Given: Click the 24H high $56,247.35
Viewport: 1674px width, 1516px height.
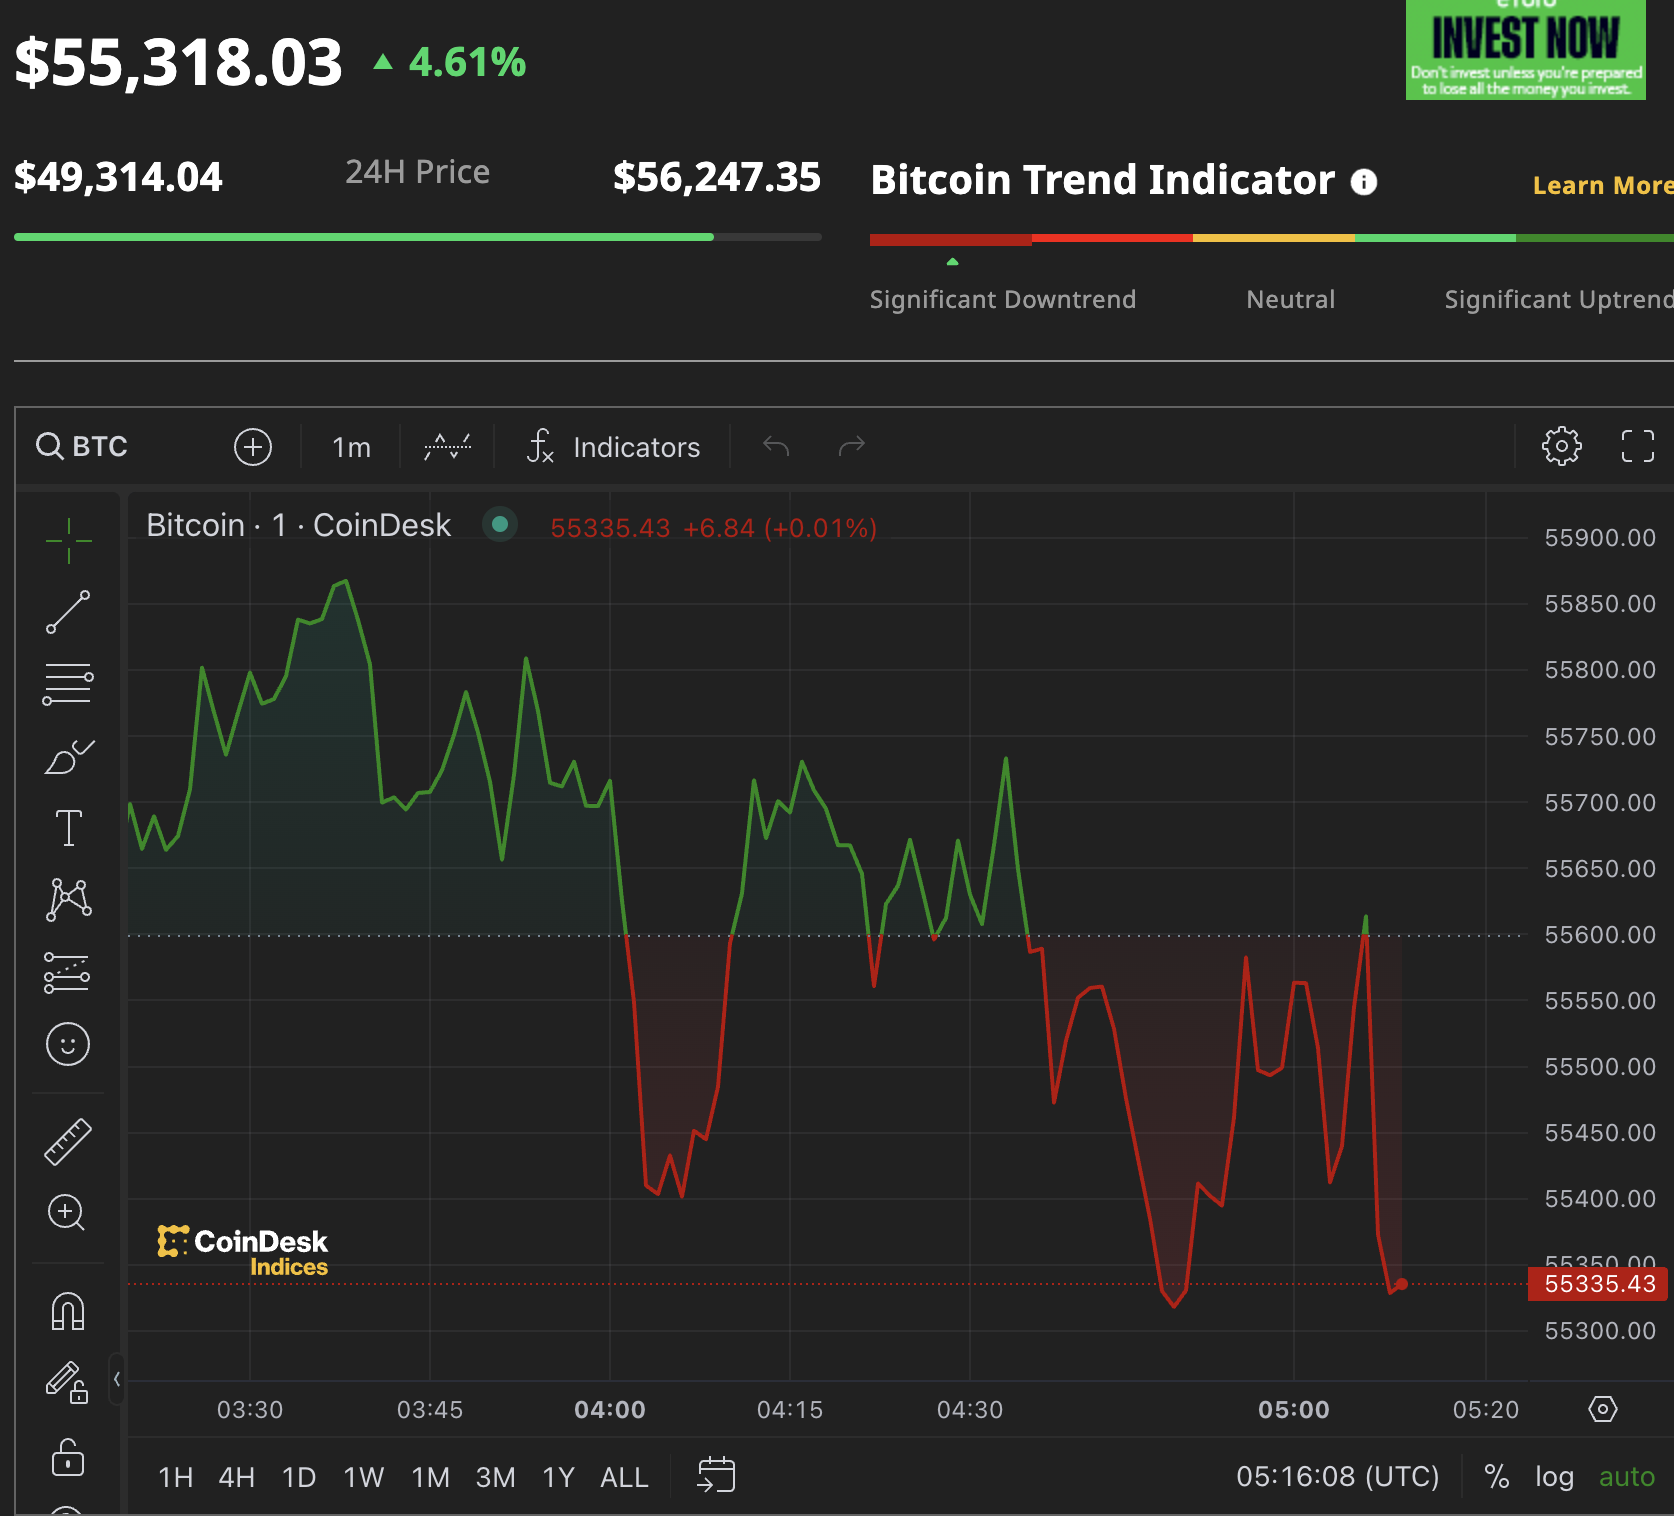Looking at the screenshot, I should [x=717, y=177].
